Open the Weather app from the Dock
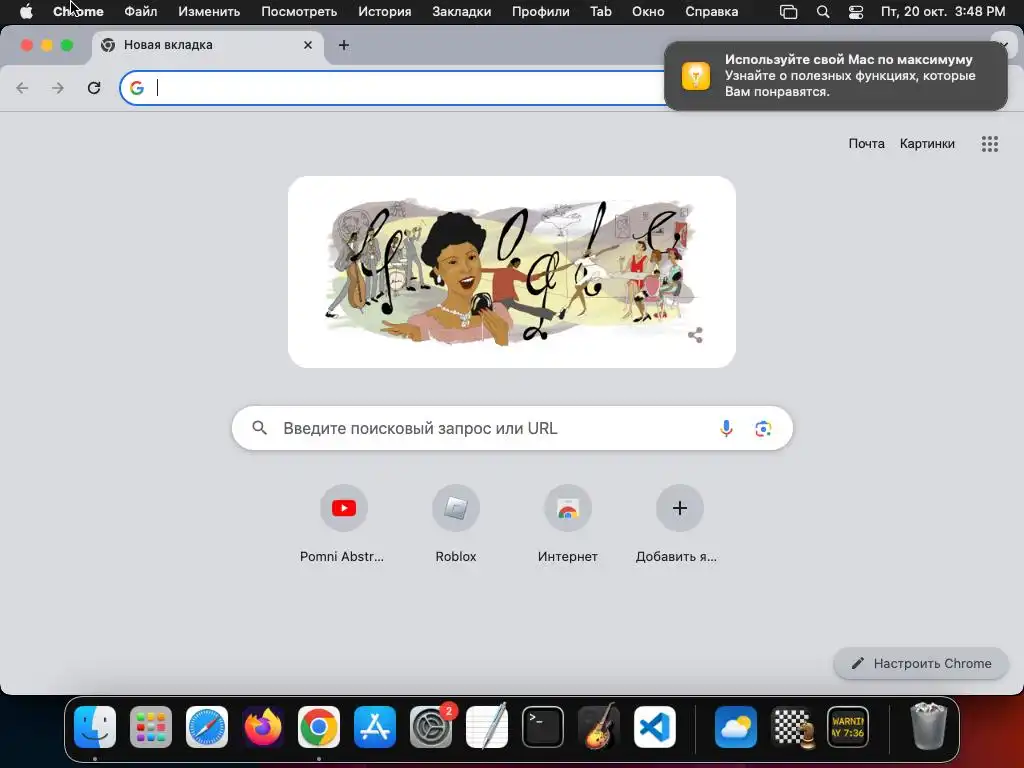The image size is (1024, 768). [x=735, y=727]
